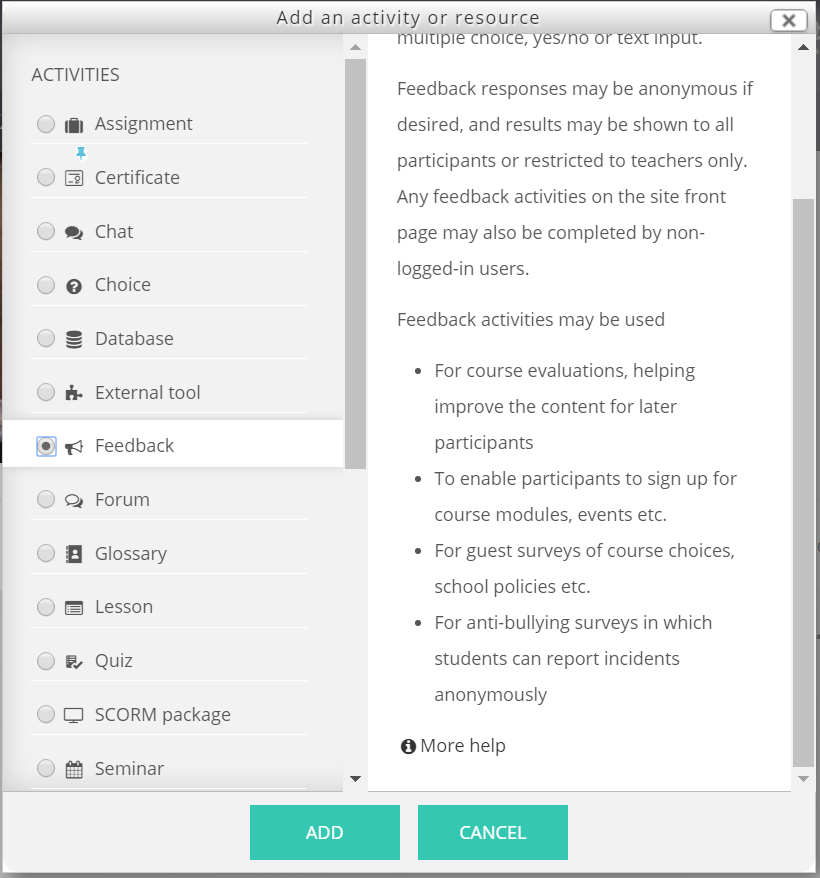The image size is (820, 878).
Task: Click the Quiz checklist icon
Action: pyautogui.click(x=74, y=662)
